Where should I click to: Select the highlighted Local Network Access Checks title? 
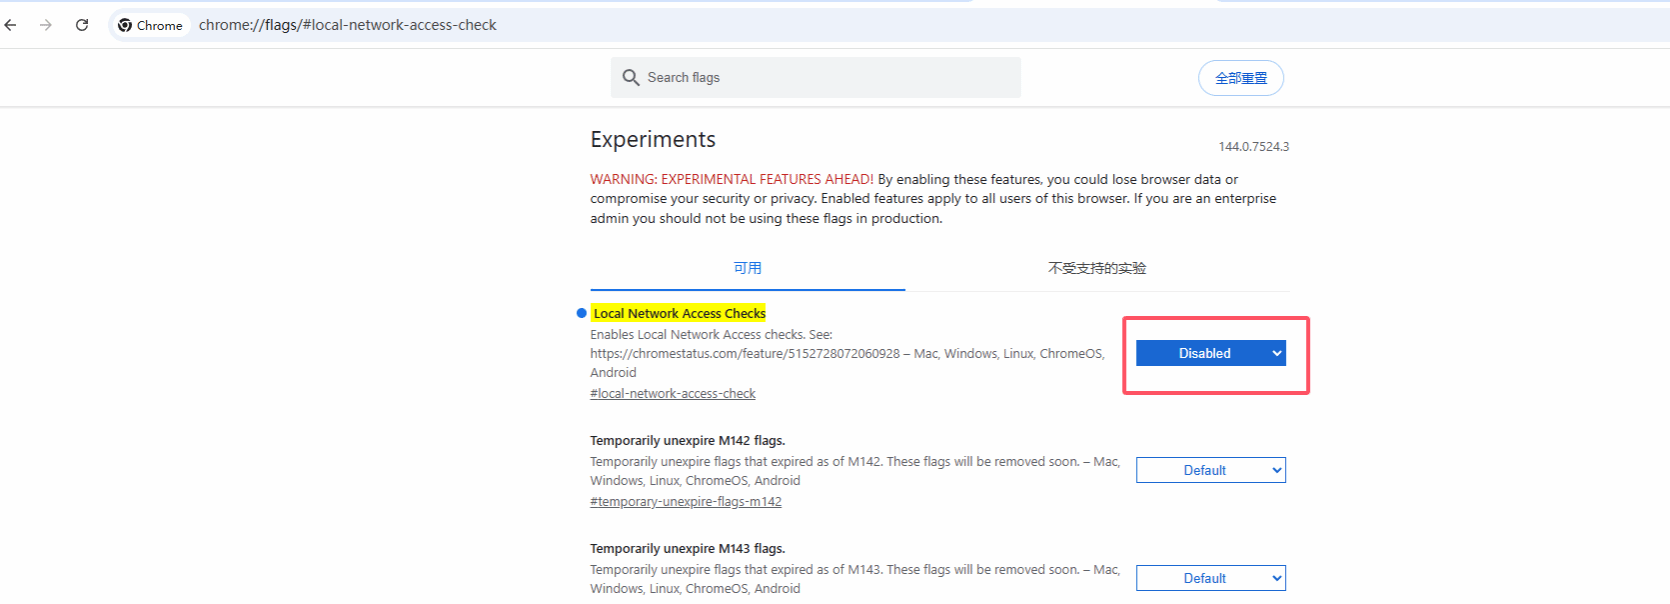[679, 313]
